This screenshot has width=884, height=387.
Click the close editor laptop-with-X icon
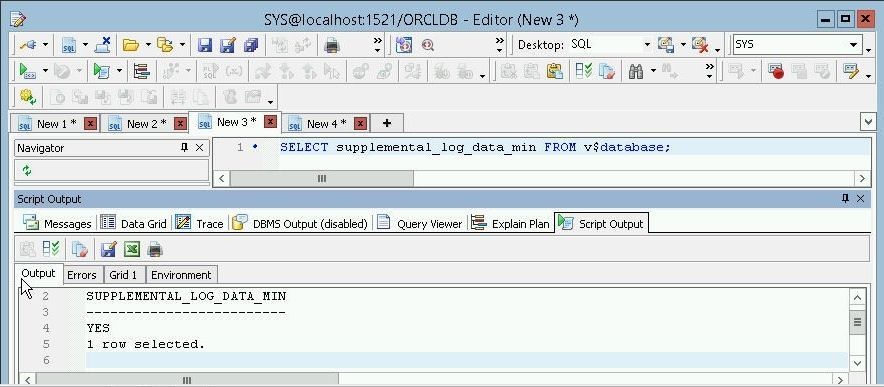103,45
